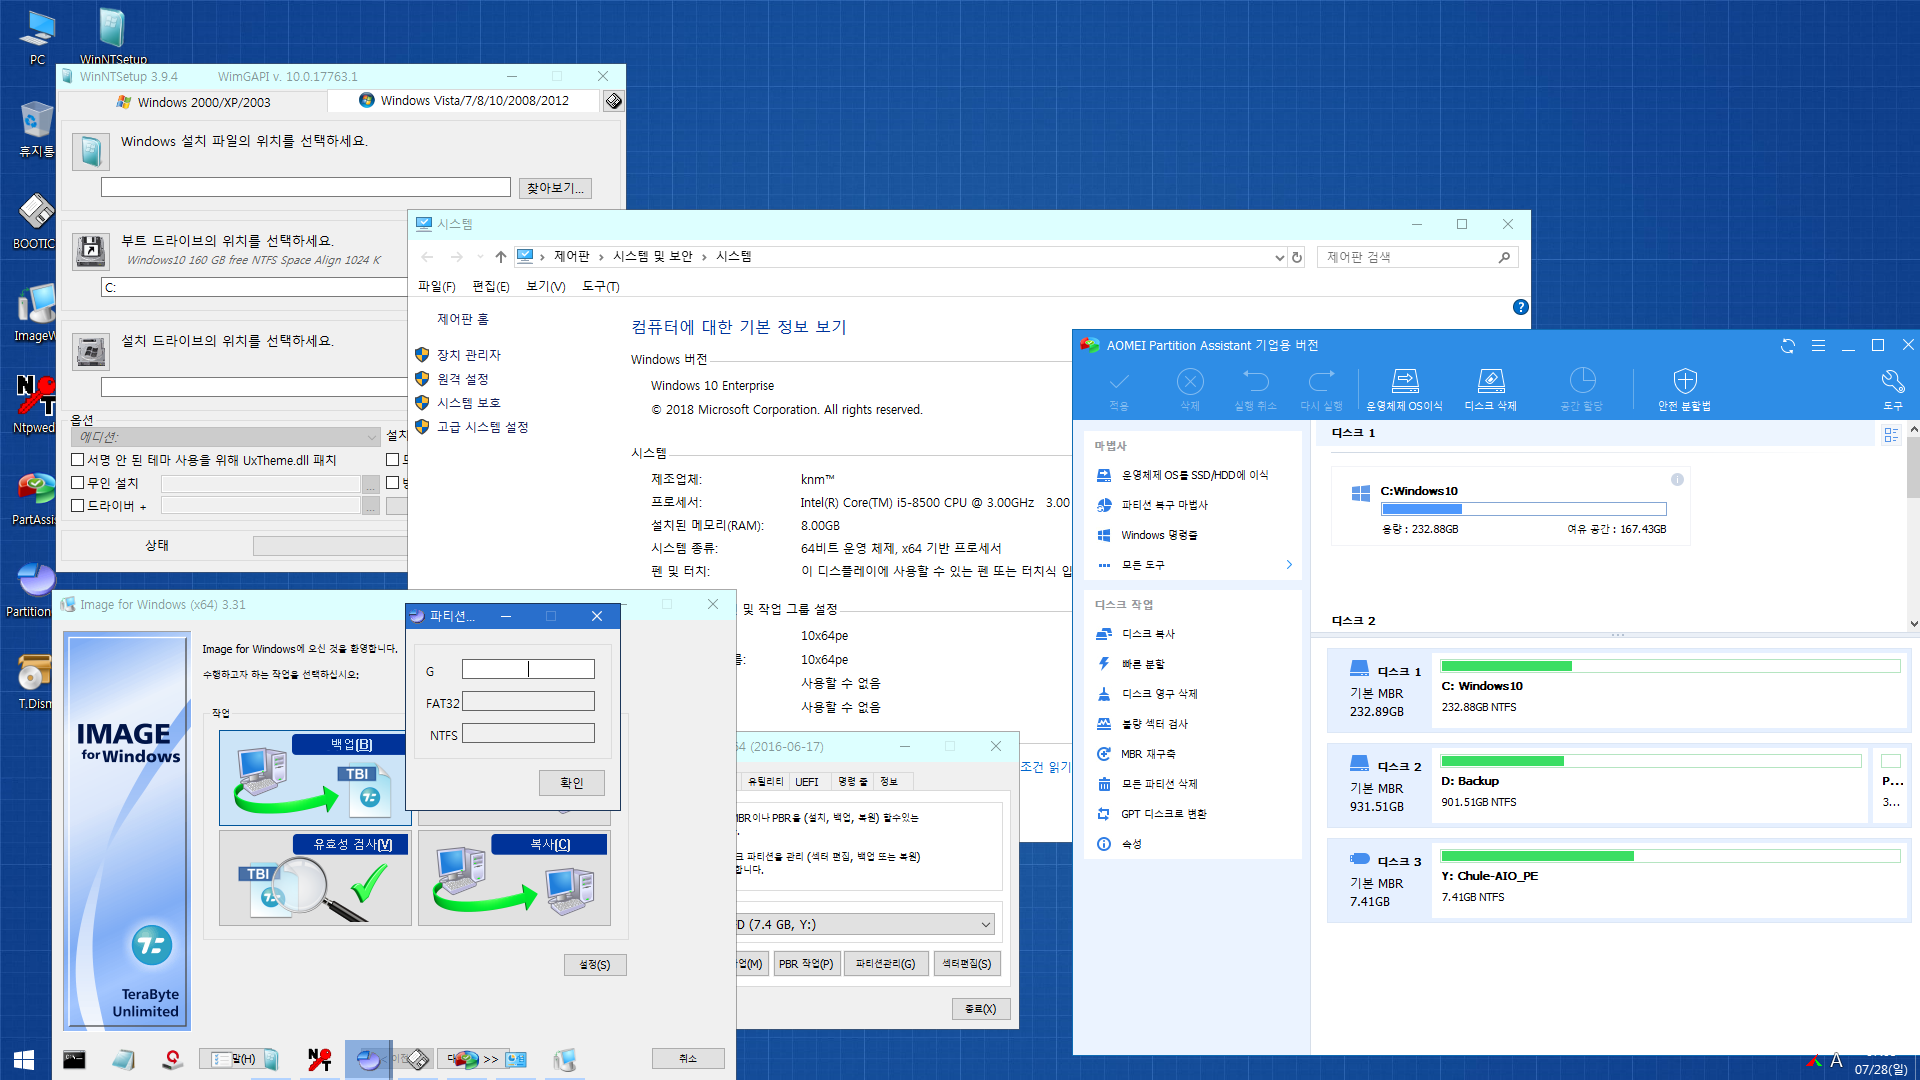The height and width of the screenshot is (1080, 1920).
Task: Click the 운영체제 OS이식 toolbar icon in AOMEI
Action: click(x=1404, y=389)
